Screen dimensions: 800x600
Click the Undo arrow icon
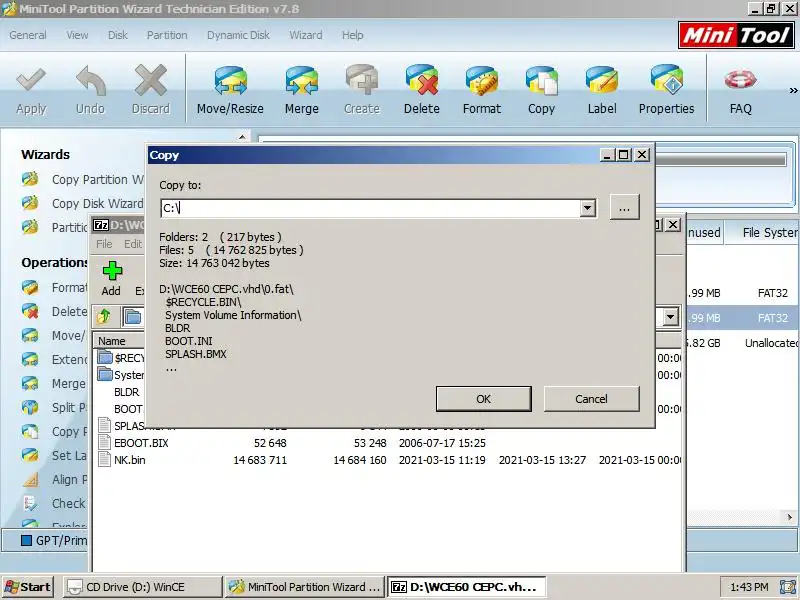[90, 81]
